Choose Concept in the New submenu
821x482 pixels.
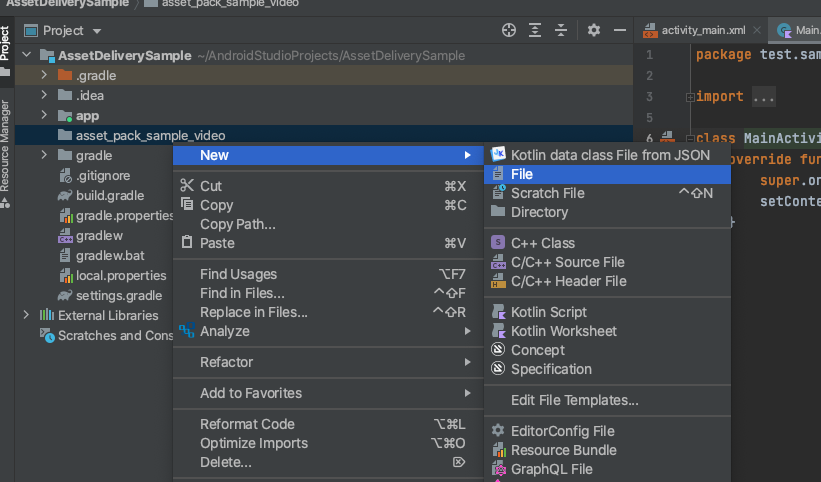pos(607,350)
